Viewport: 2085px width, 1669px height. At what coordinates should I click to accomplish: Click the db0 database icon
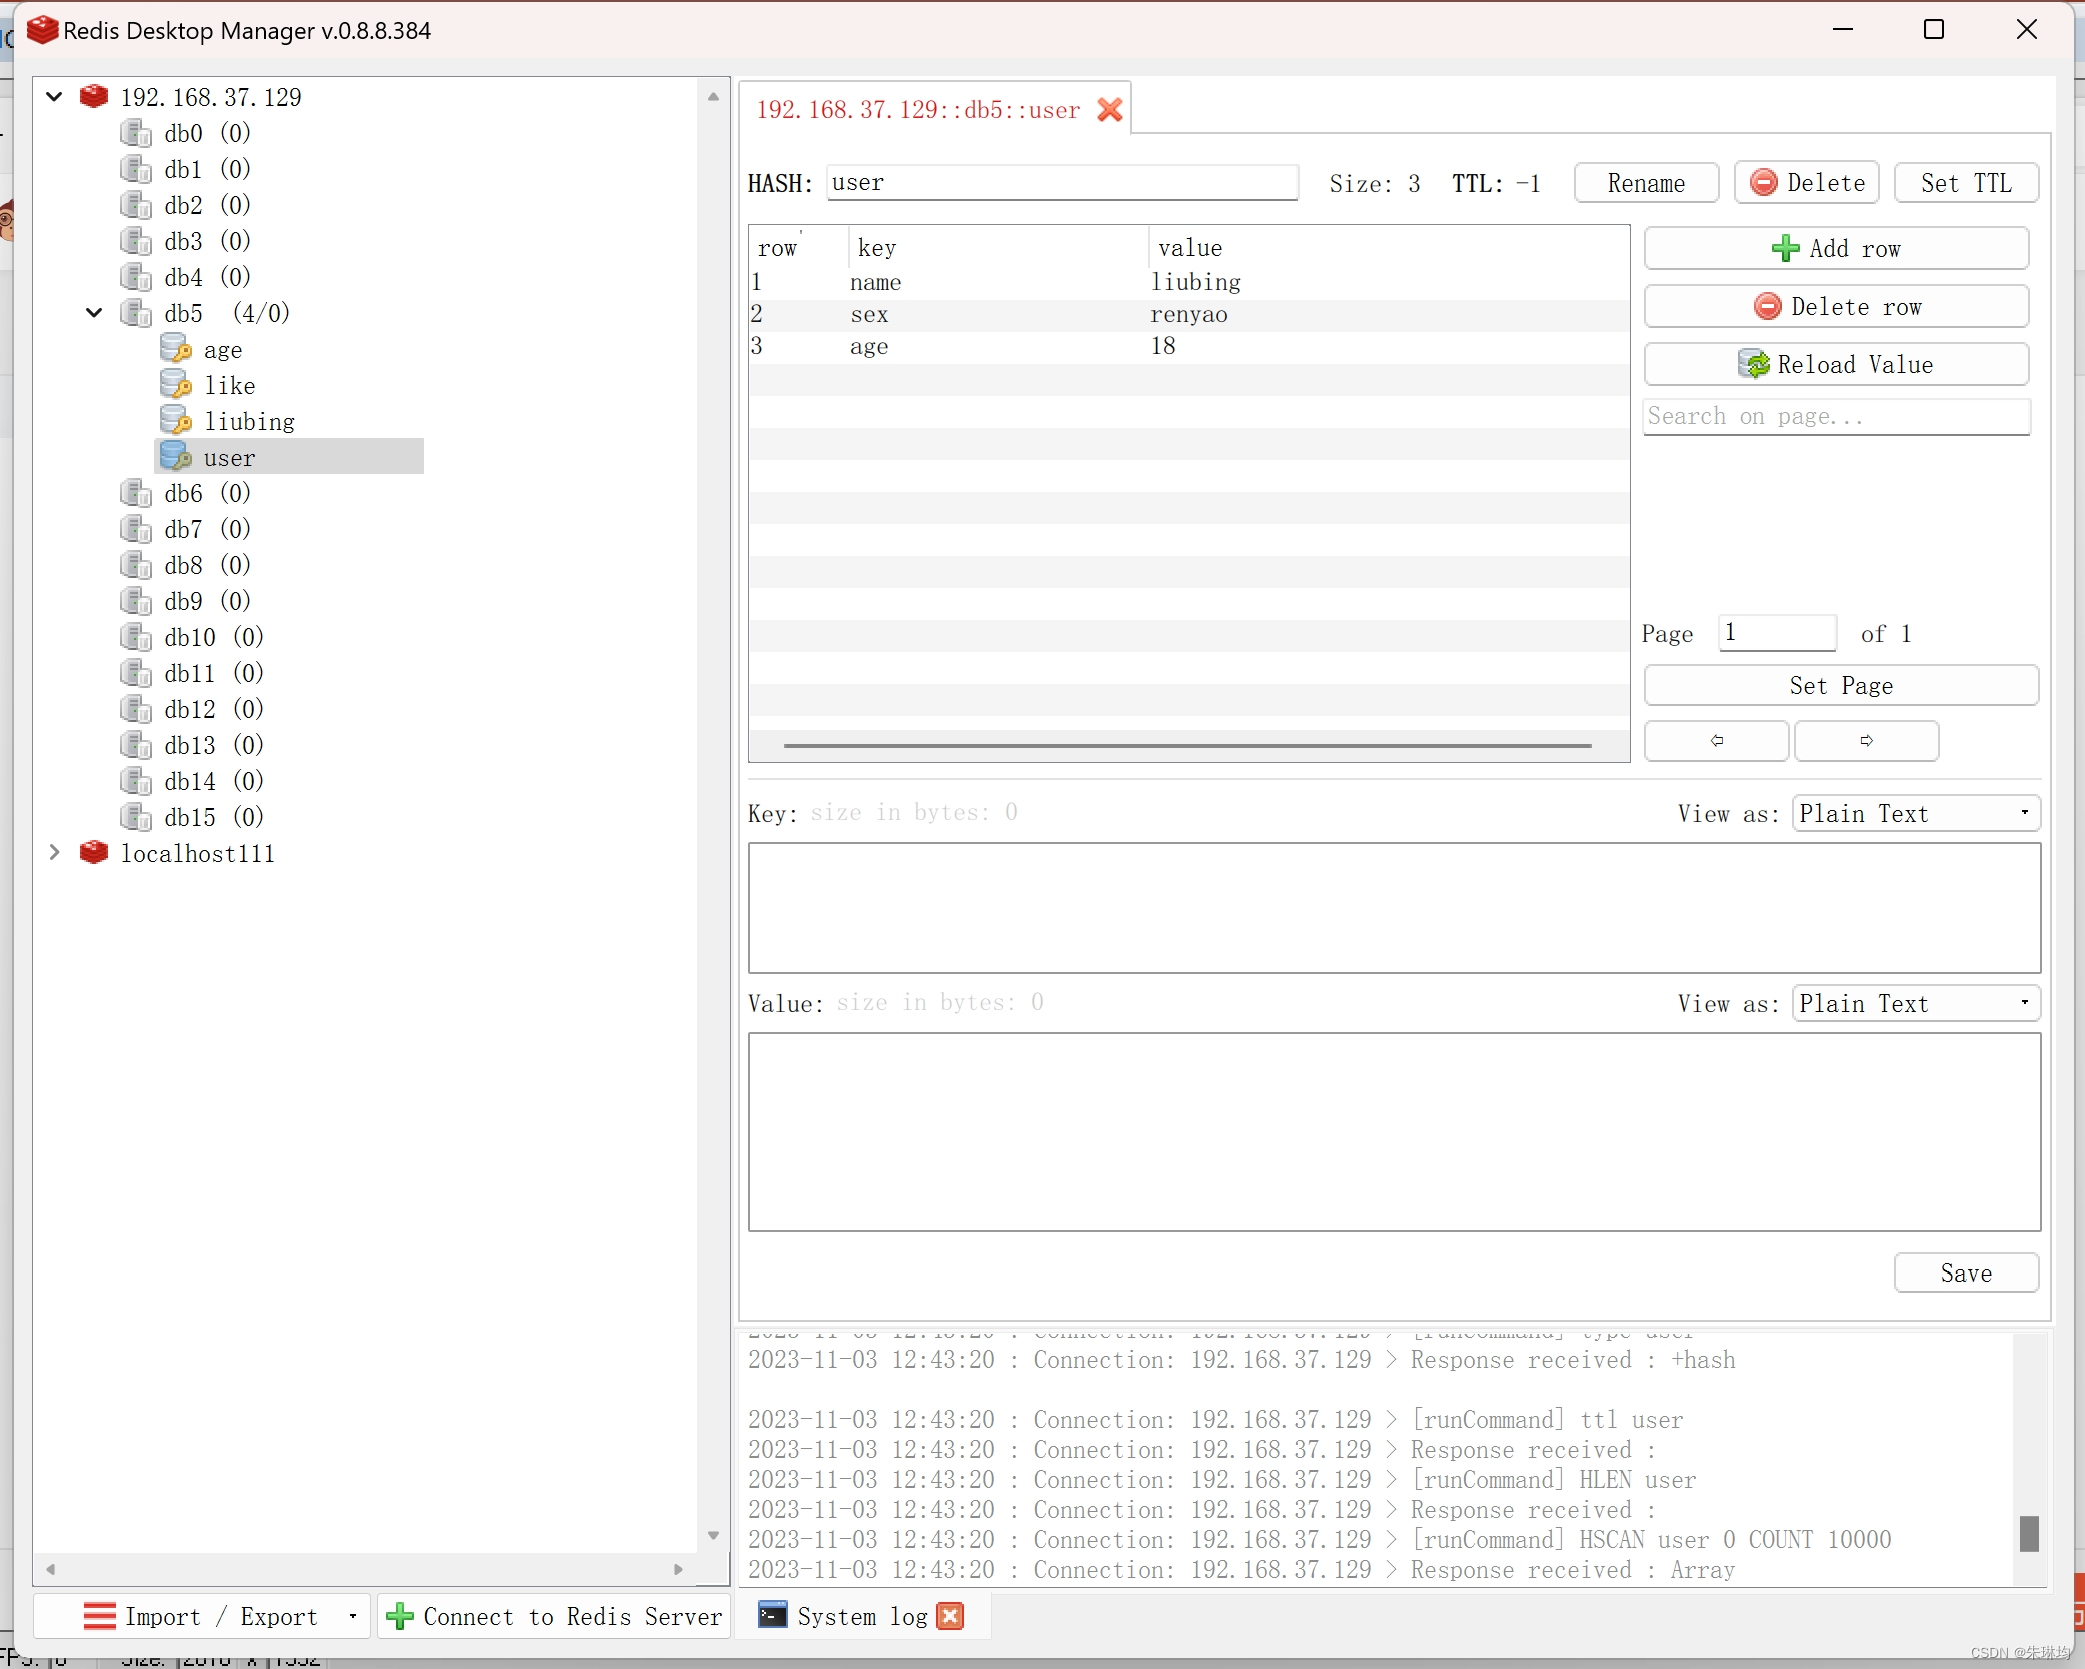coord(135,133)
